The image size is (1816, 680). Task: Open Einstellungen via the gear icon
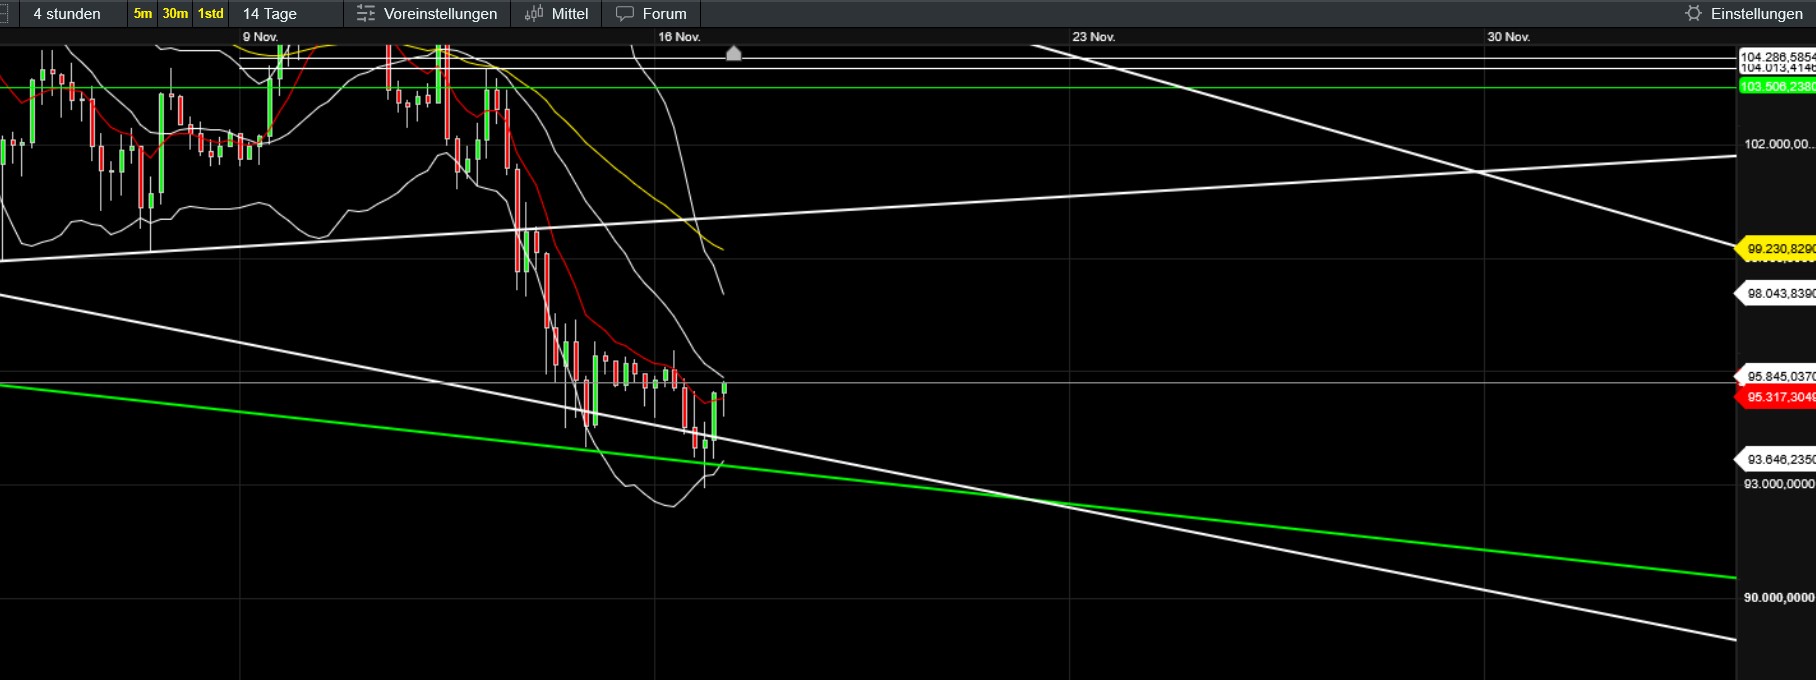[1693, 14]
